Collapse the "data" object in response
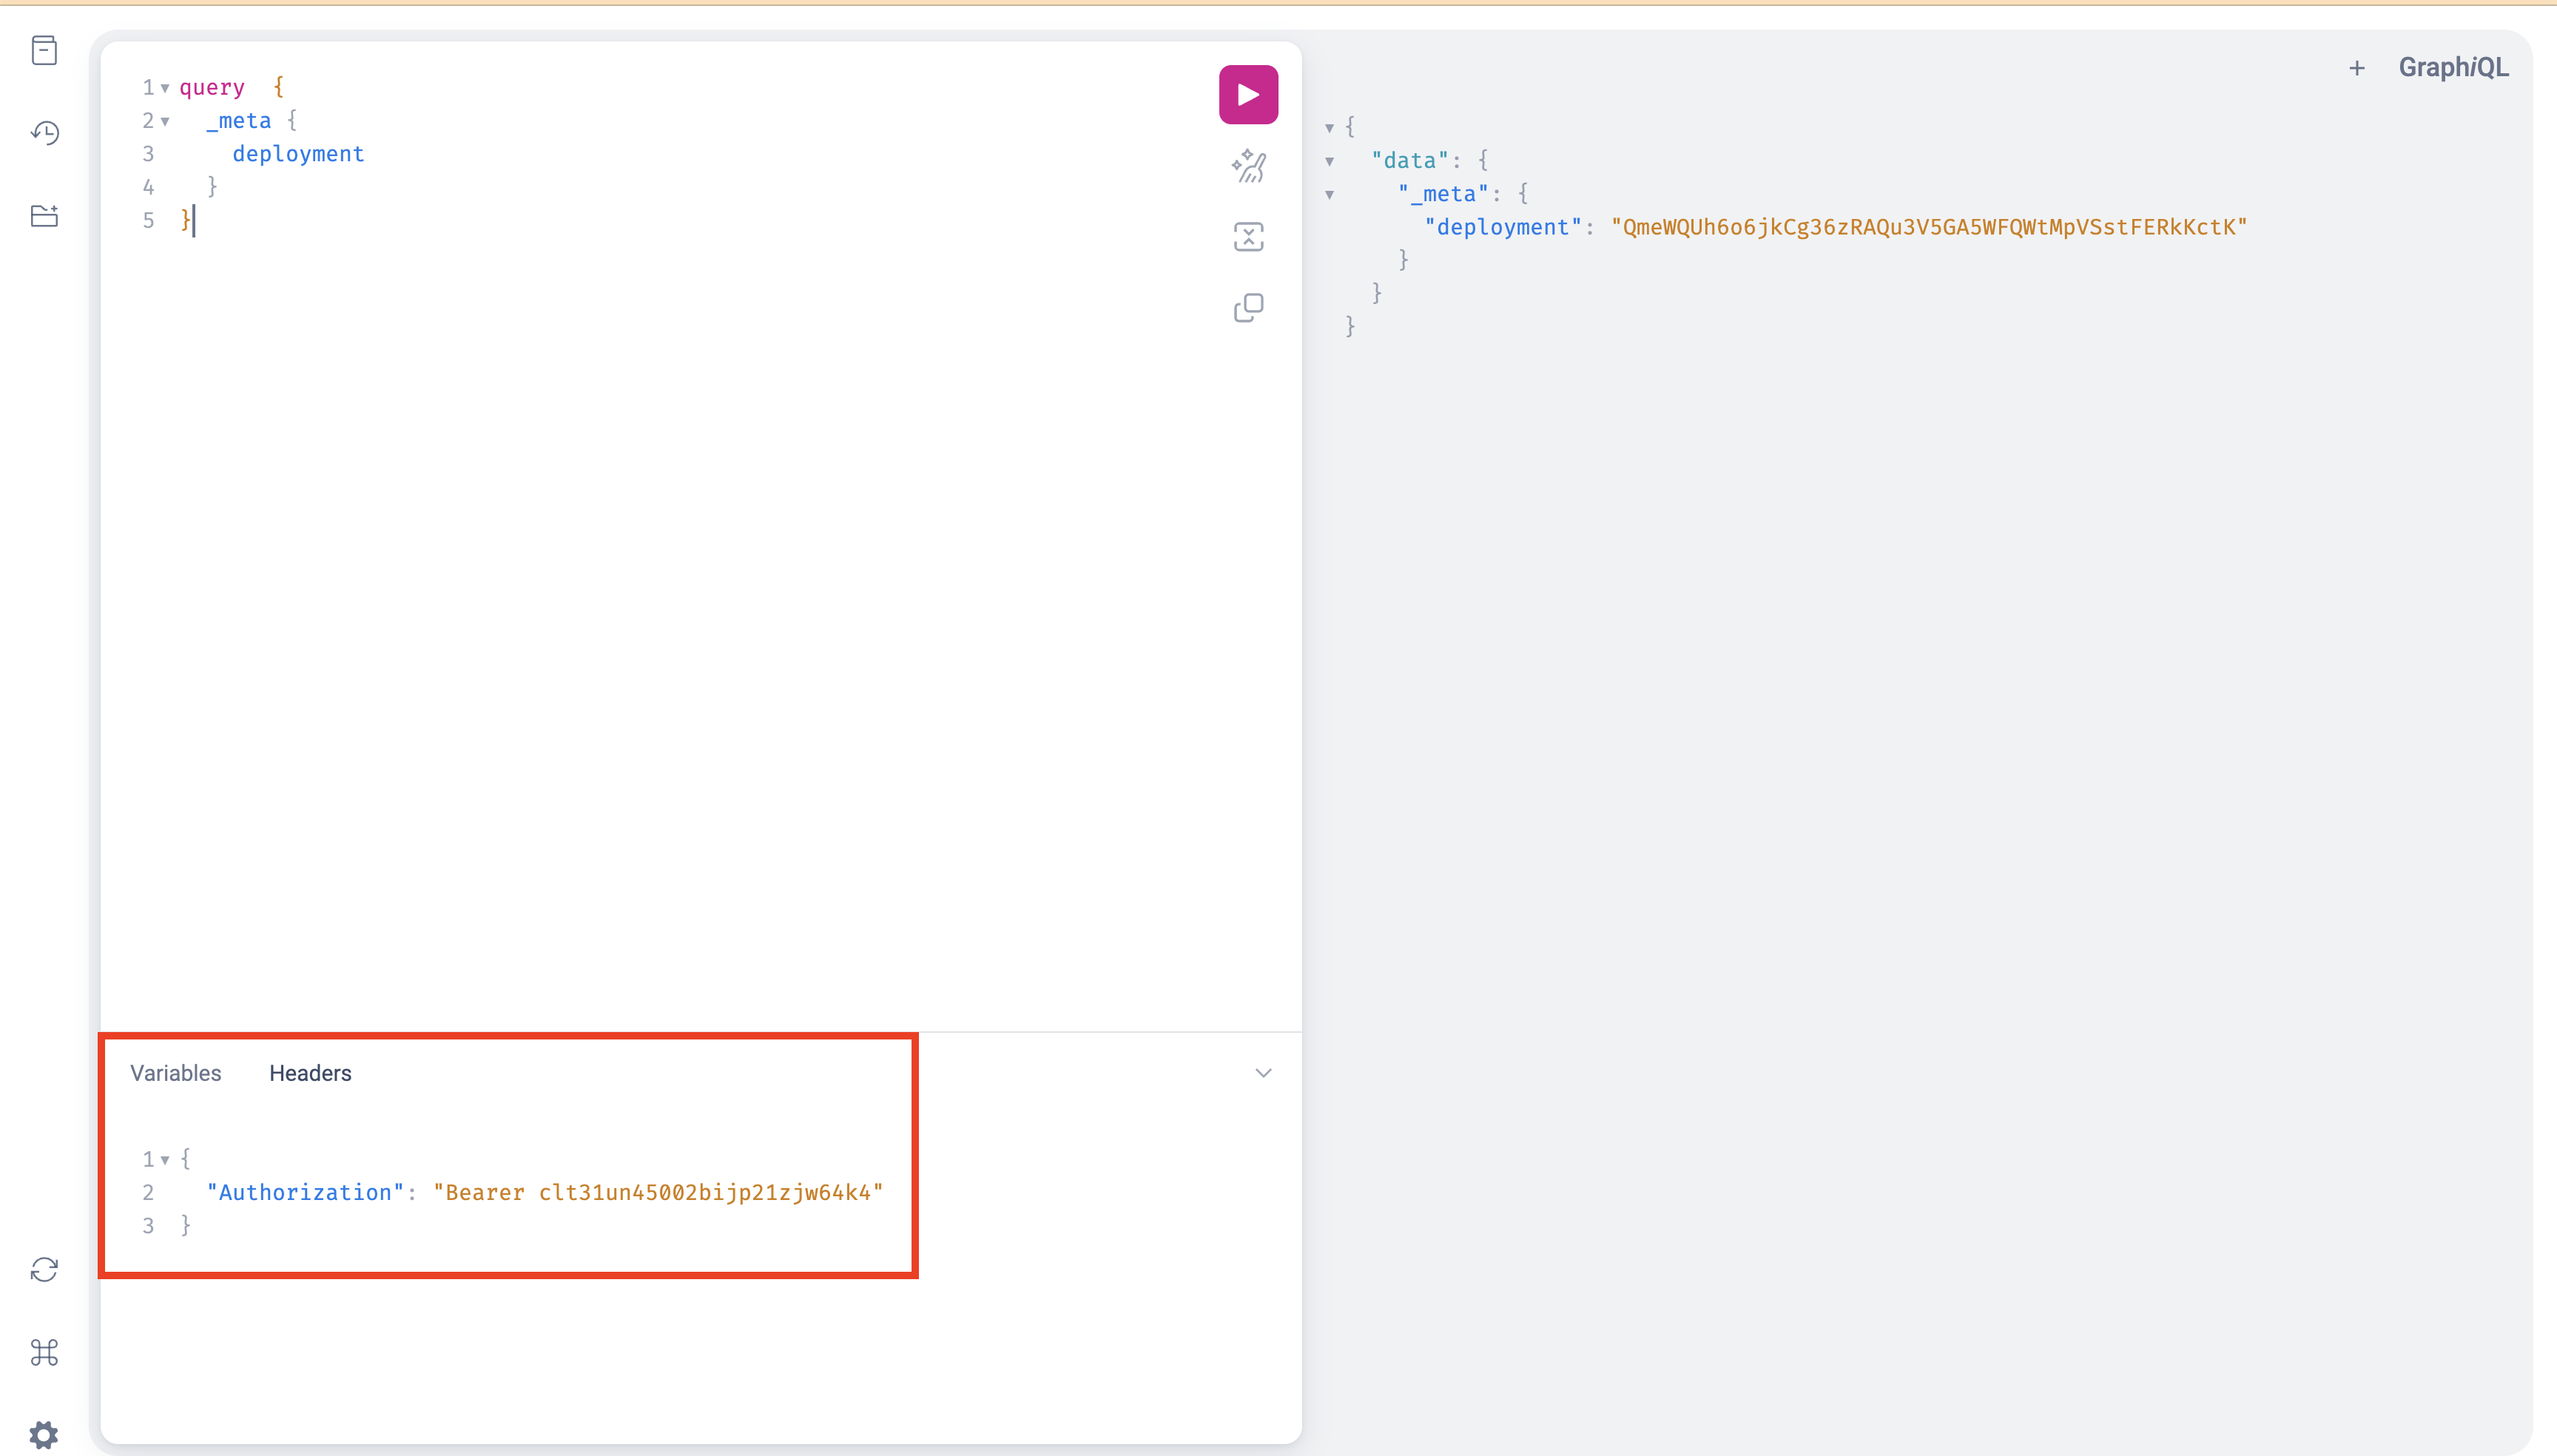This screenshot has width=2557, height=1456. pos(1330,161)
